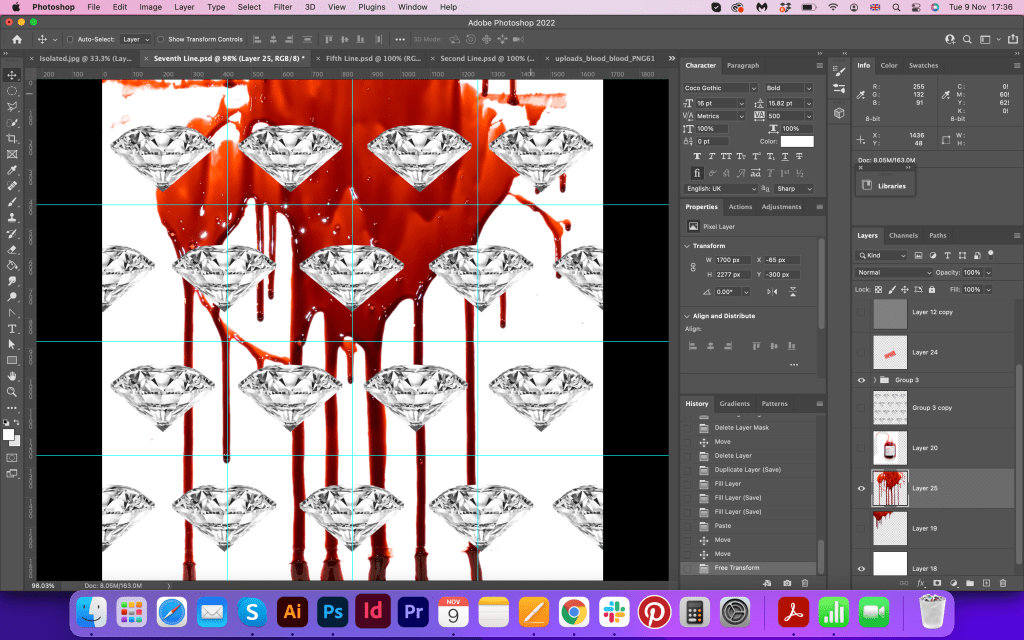Pick the Eyedropper tool
The height and width of the screenshot is (640, 1024).
(12, 170)
